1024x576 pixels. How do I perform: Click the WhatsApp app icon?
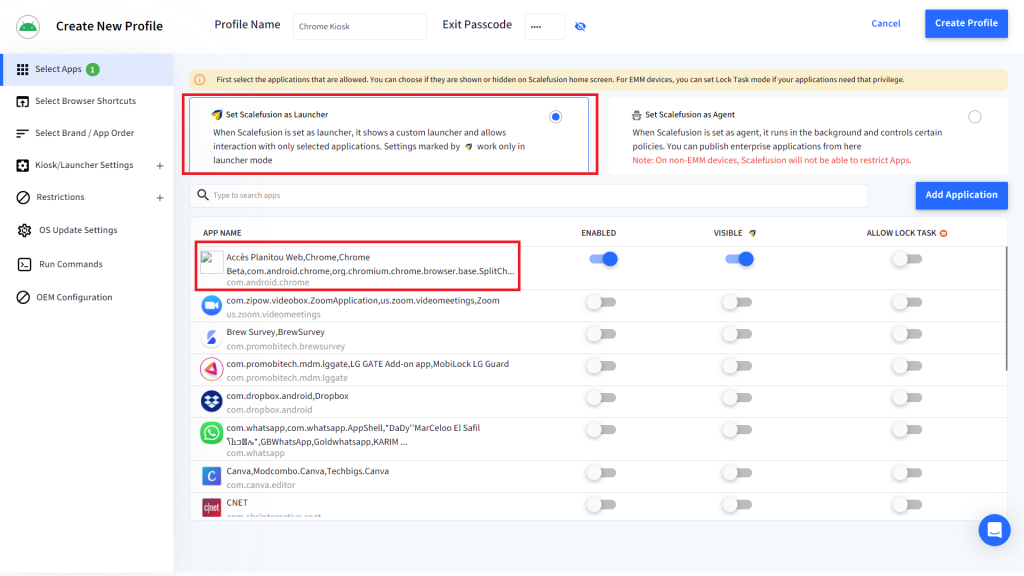click(x=212, y=433)
